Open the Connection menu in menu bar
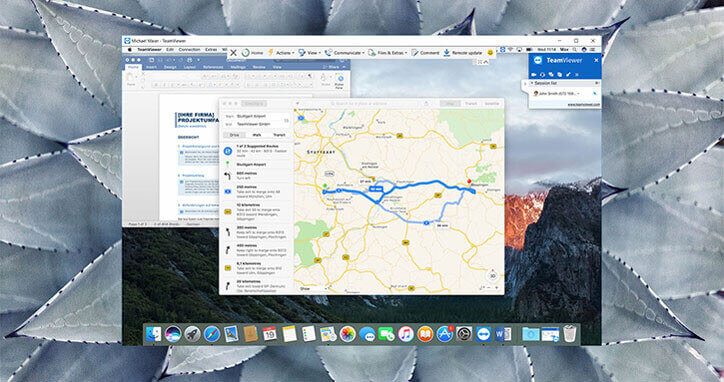The image size is (724, 382). [189, 49]
